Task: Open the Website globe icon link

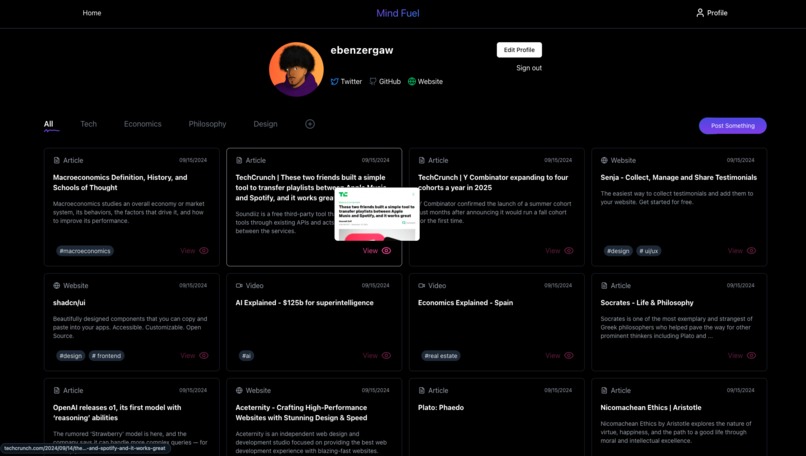Action: coord(412,81)
